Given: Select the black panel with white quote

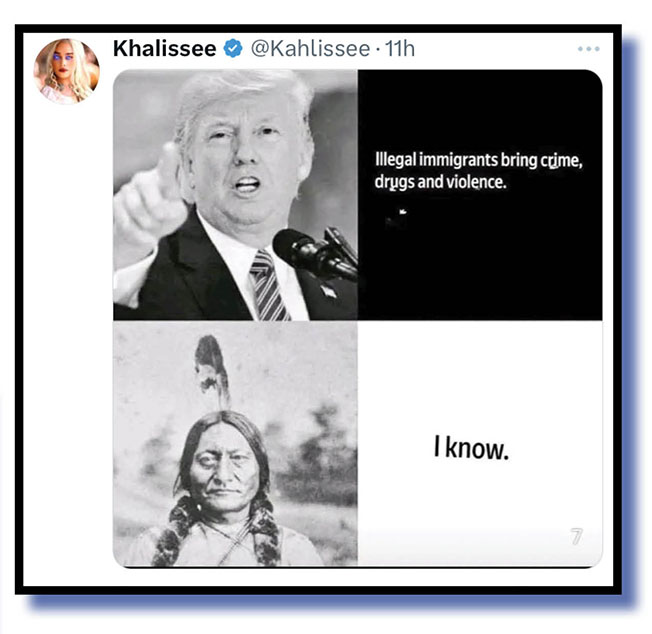Looking at the screenshot, I should pyautogui.click(x=480, y=195).
